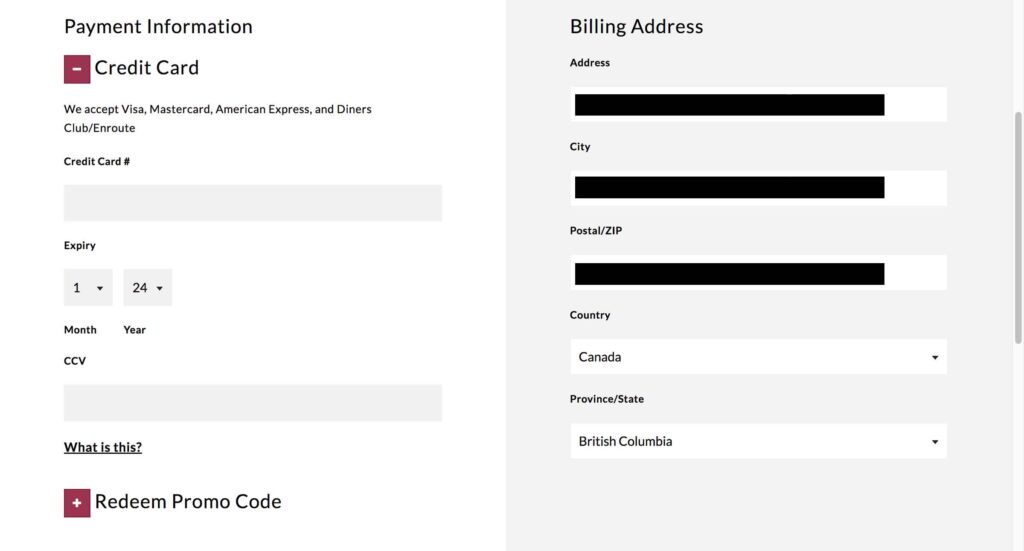This screenshot has height=551, width=1024.
Task: Open the expiry Year dropdown
Action: pyautogui.click(x=148, y=288)
